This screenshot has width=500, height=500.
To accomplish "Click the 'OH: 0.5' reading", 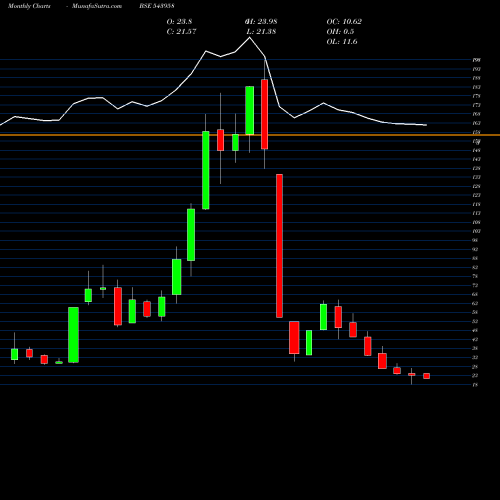I will (x=340, y=32).
